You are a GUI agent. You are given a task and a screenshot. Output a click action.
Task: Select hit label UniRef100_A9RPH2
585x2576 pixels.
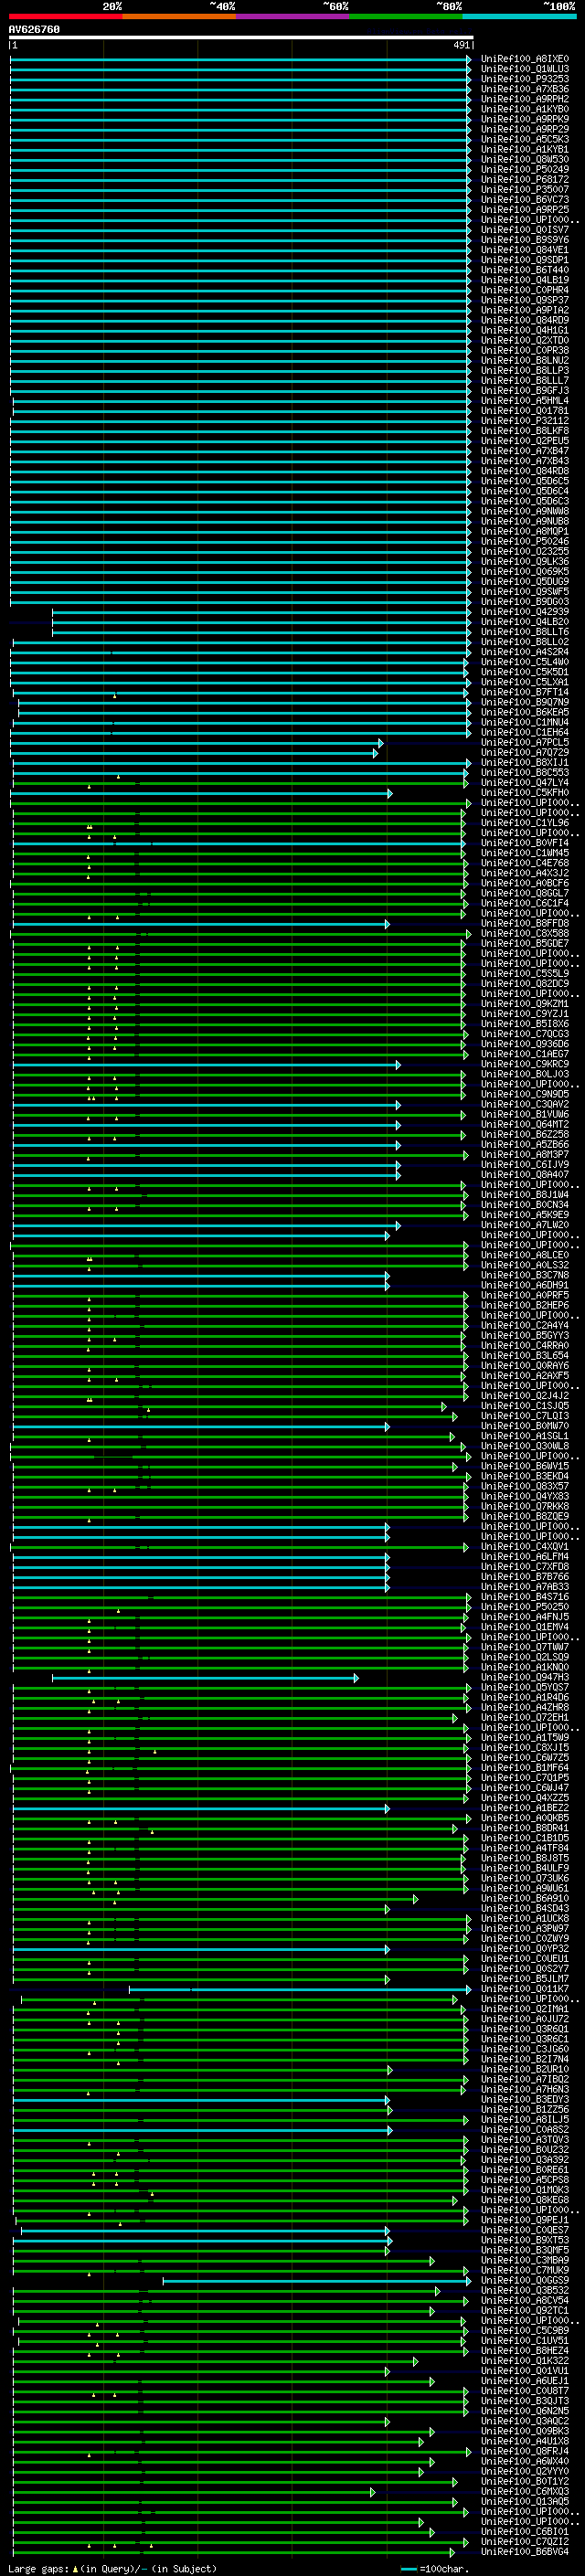click(524, 99)
